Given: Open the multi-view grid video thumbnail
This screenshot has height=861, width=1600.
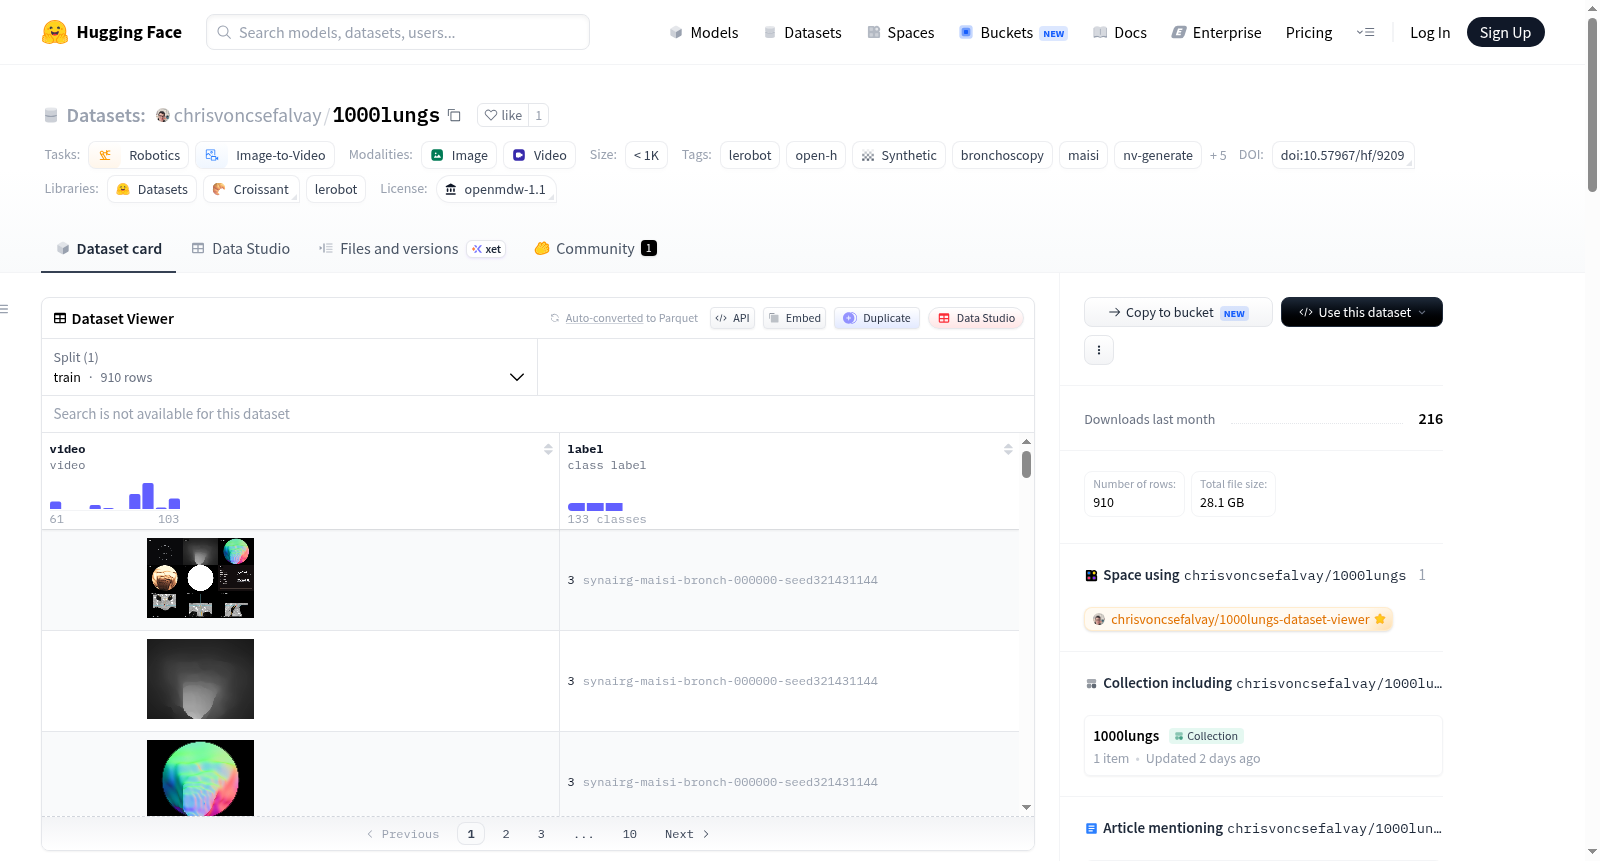Looking at the screenshot, I should point(200,578).
